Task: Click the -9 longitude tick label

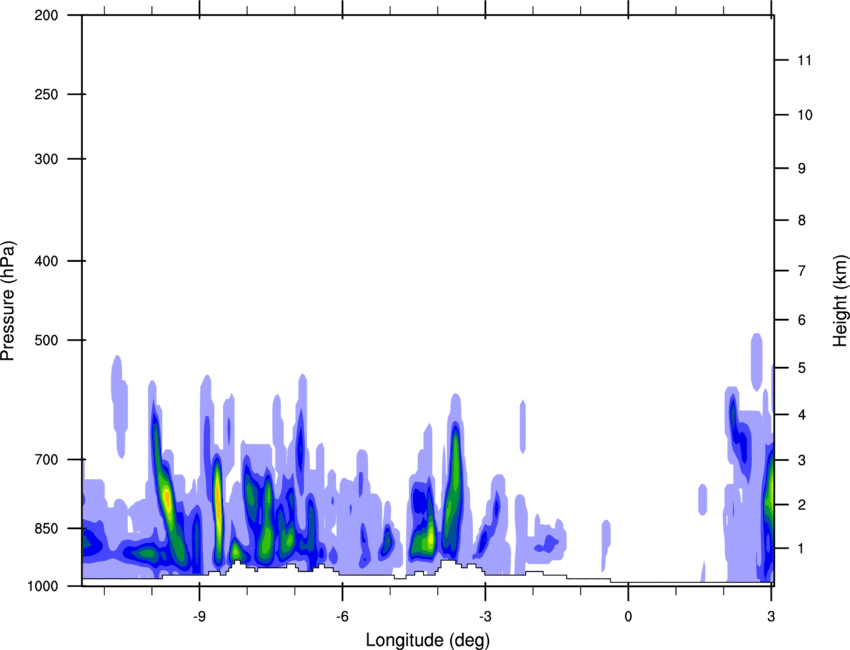Action: click(x=199, y=617)
